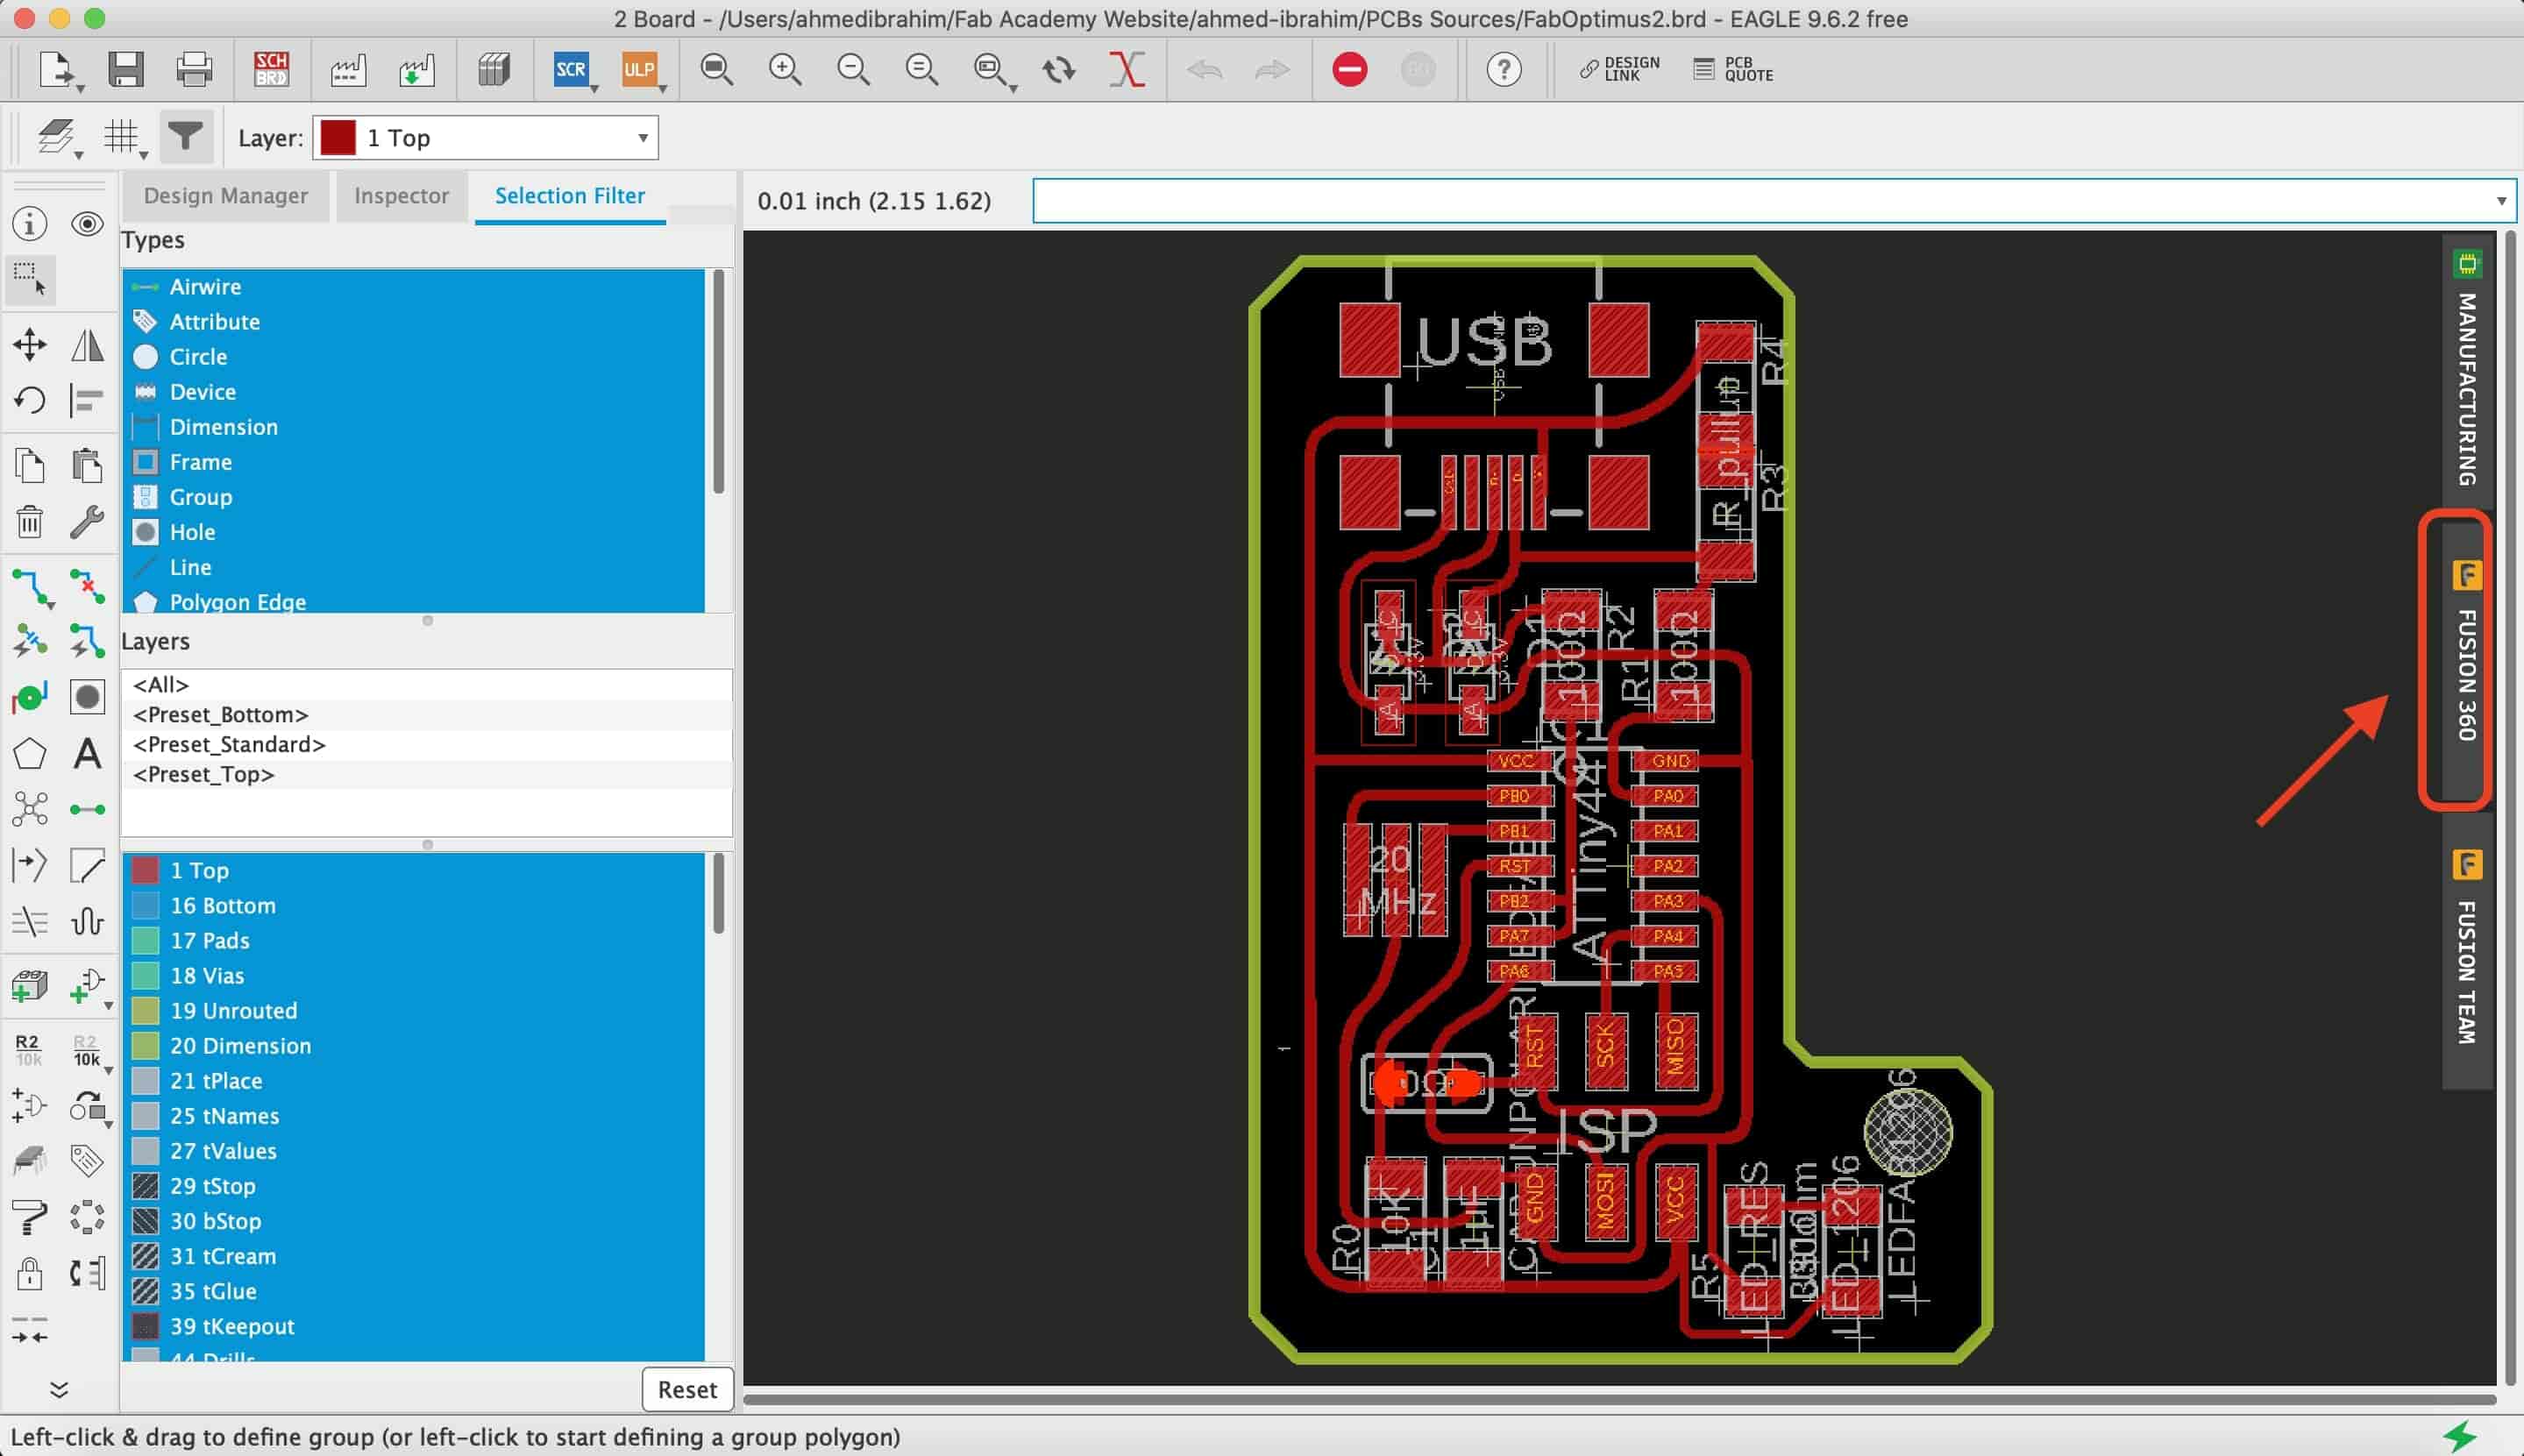
Task: Click the Types list vertical scrollbar
Action: pos(718,382)
